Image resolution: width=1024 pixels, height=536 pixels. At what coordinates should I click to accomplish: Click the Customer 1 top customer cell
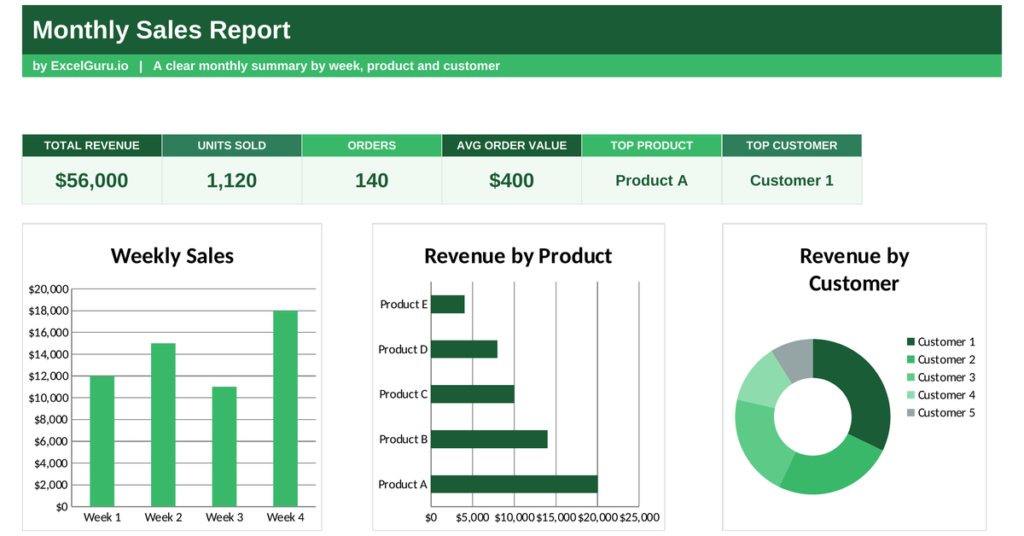pyautogui.click(x=792, y=181)
